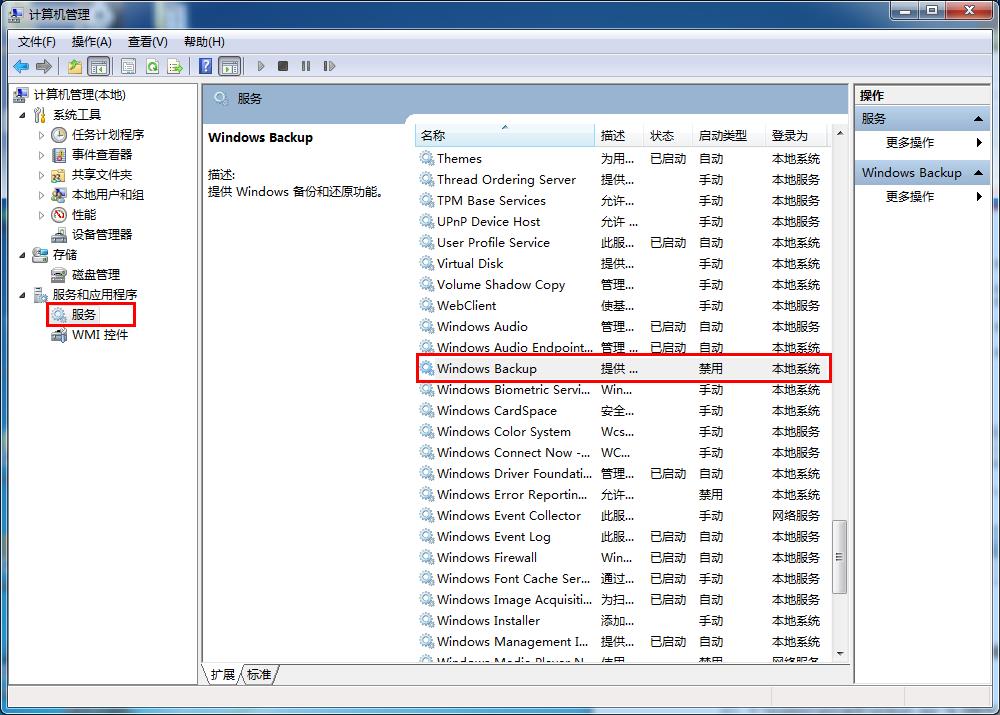Viewport: 1000px width, 715px height.
Task: Click the Up one level folder icon
Action: 75,66
